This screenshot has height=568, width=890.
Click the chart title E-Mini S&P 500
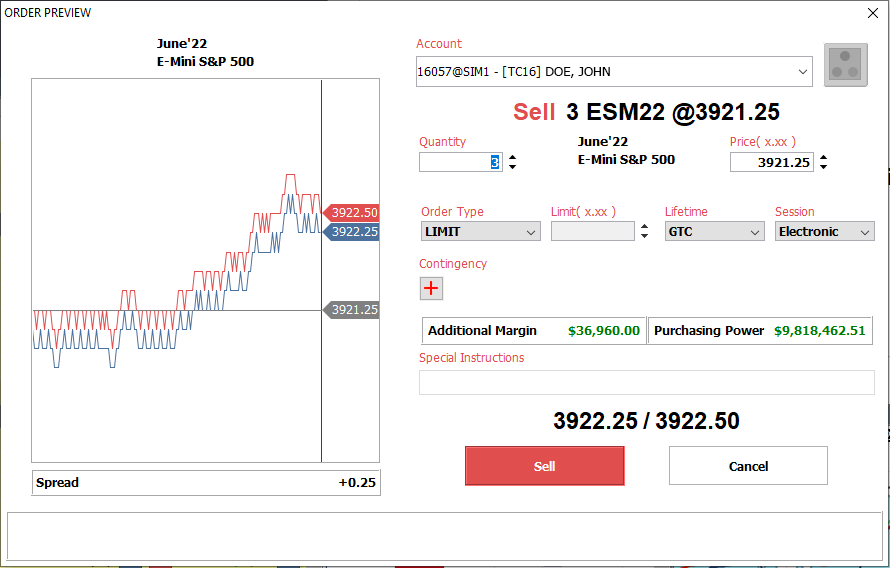click(205, 62)
